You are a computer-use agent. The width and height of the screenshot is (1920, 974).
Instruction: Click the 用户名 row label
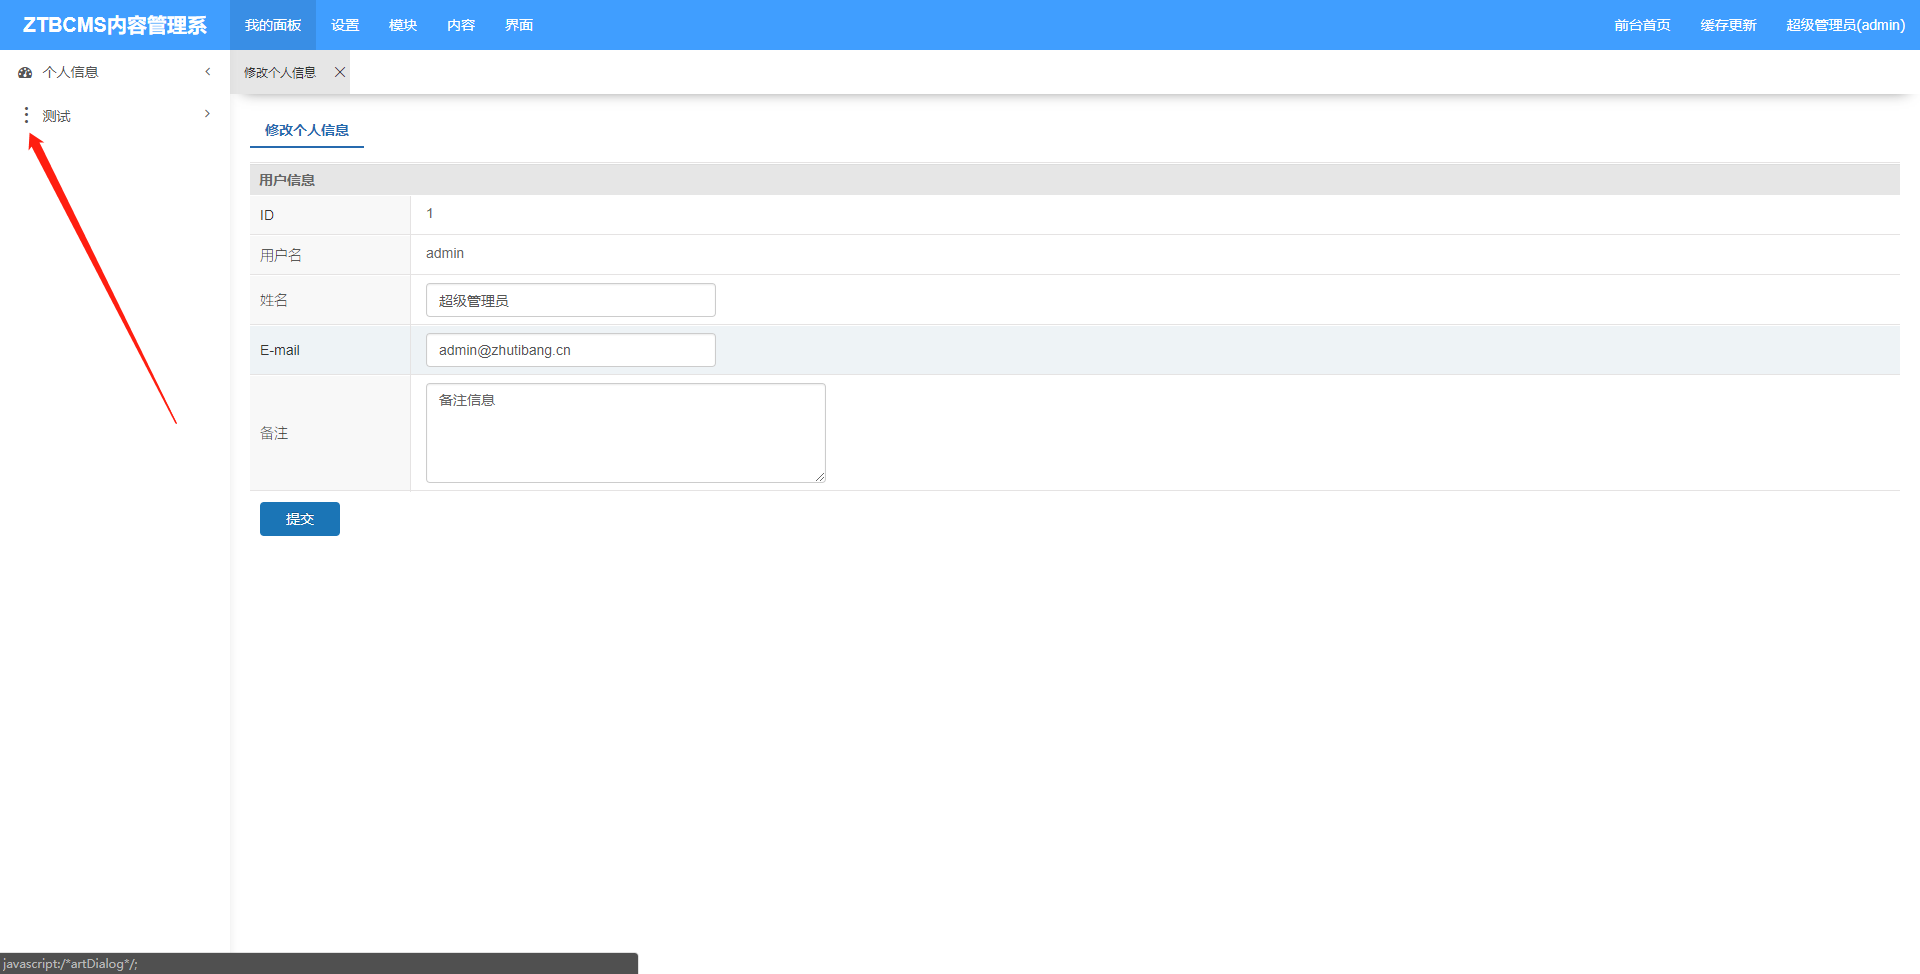281,255
